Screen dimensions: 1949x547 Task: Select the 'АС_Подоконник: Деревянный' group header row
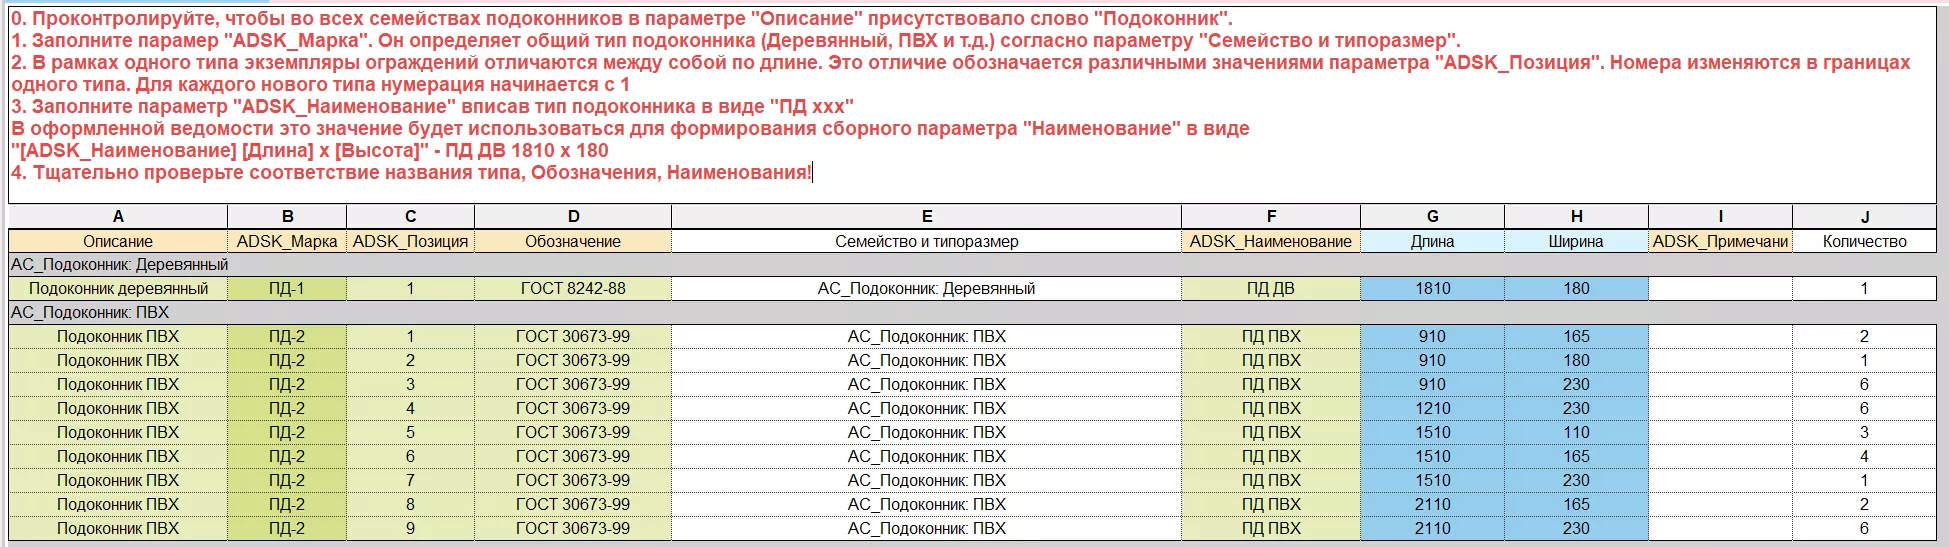(x=120, y=264)
